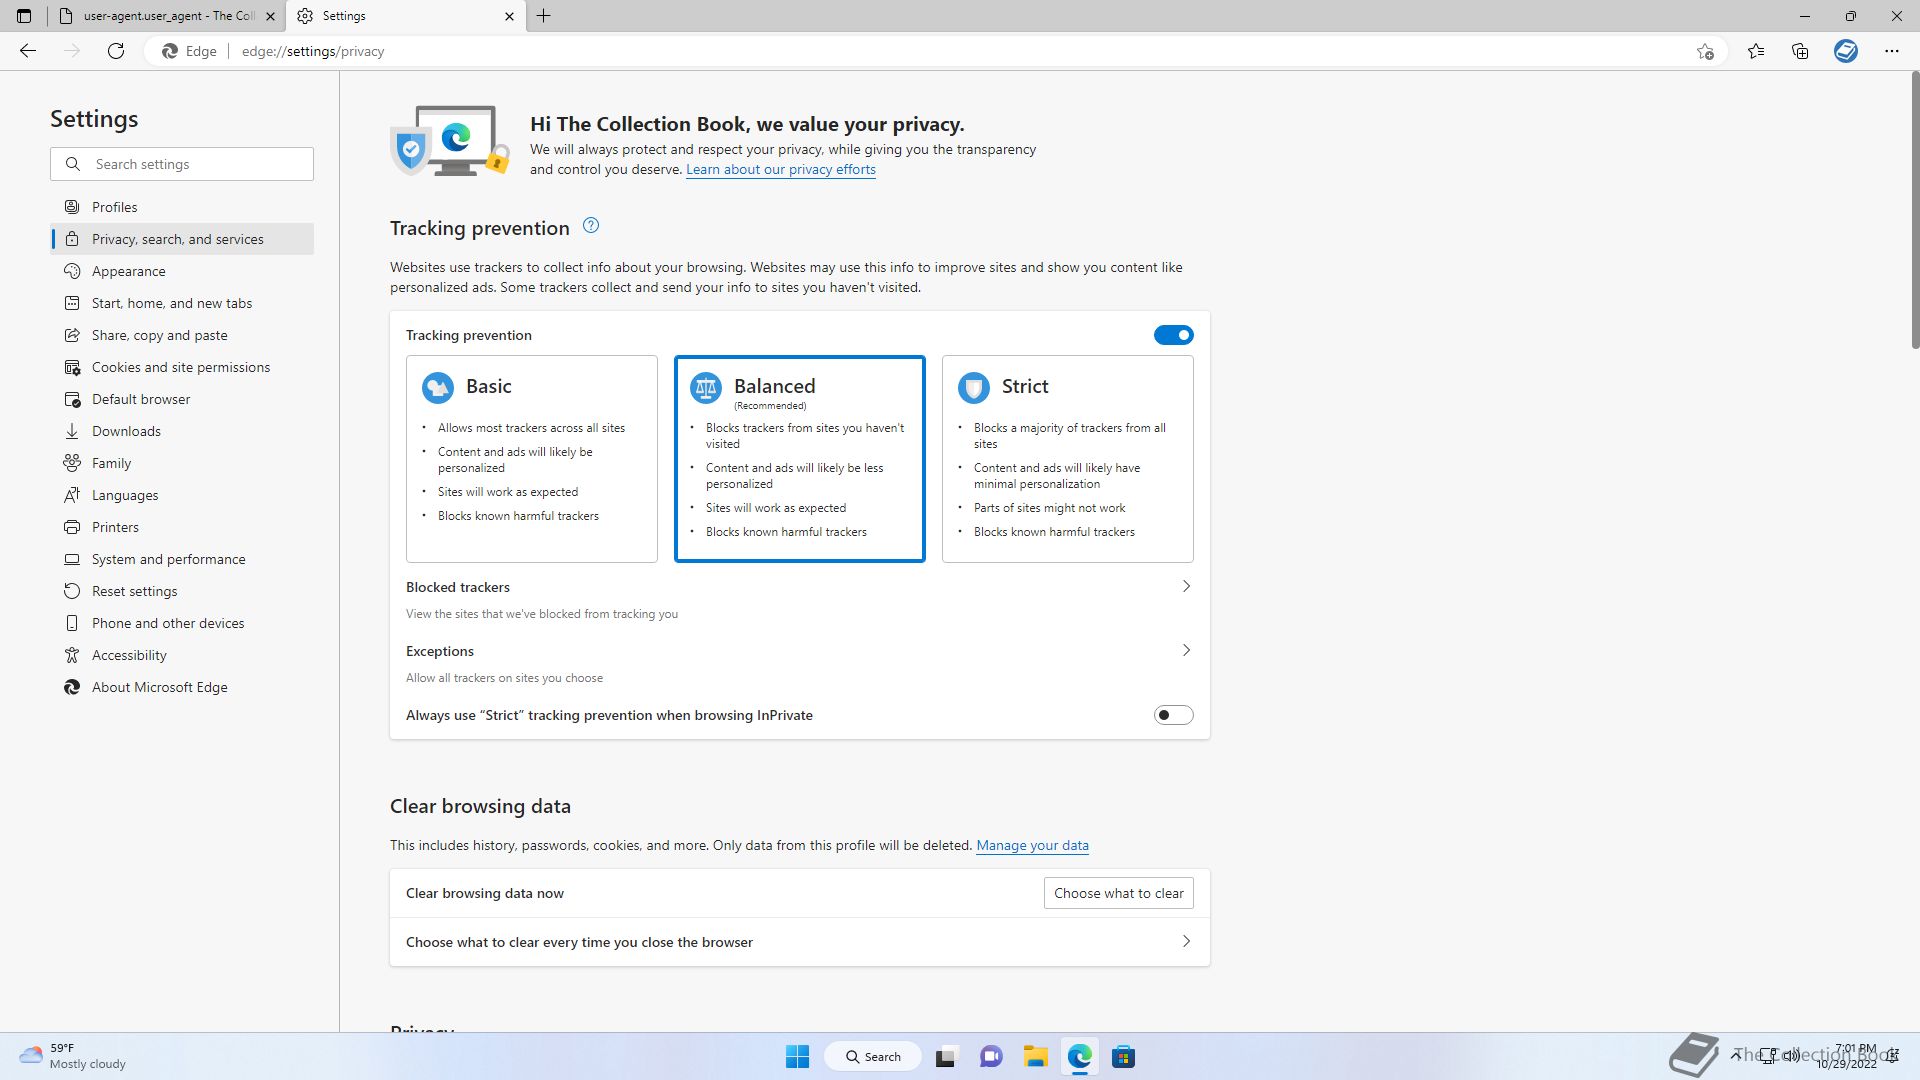Viewport: 1920px width, 1080px height.
Task: Click the Profiles sidebar icon
Action: pyautogui.click(x=72, y=207)
